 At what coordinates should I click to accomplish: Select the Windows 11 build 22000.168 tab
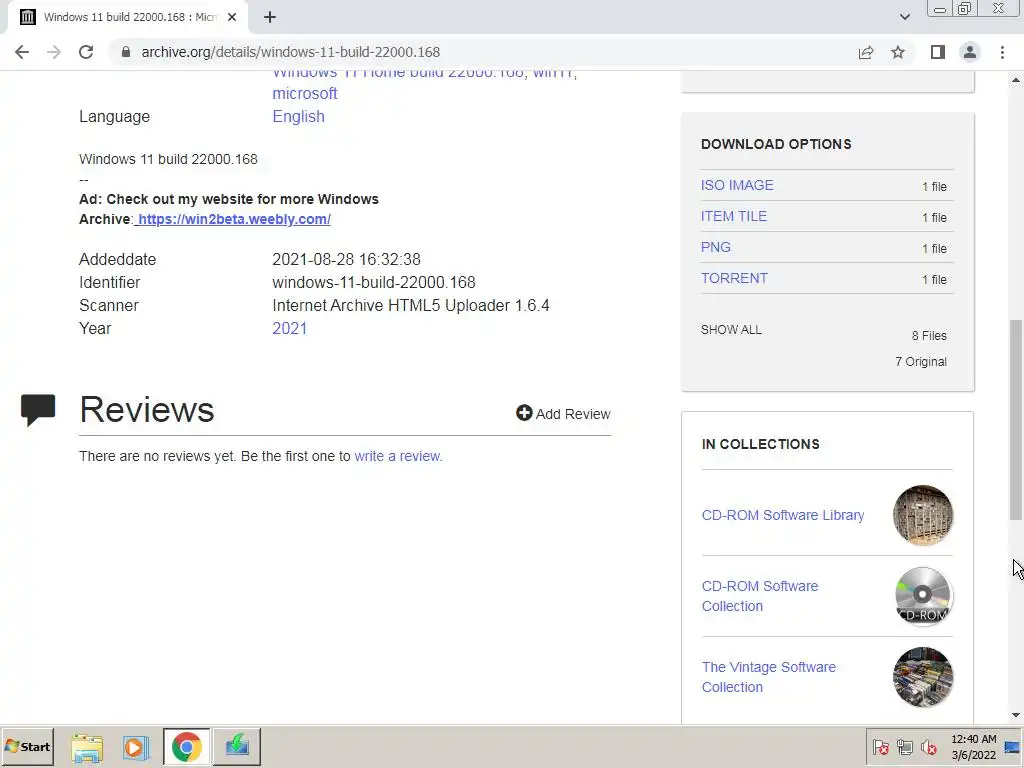(x=127, y=17)
